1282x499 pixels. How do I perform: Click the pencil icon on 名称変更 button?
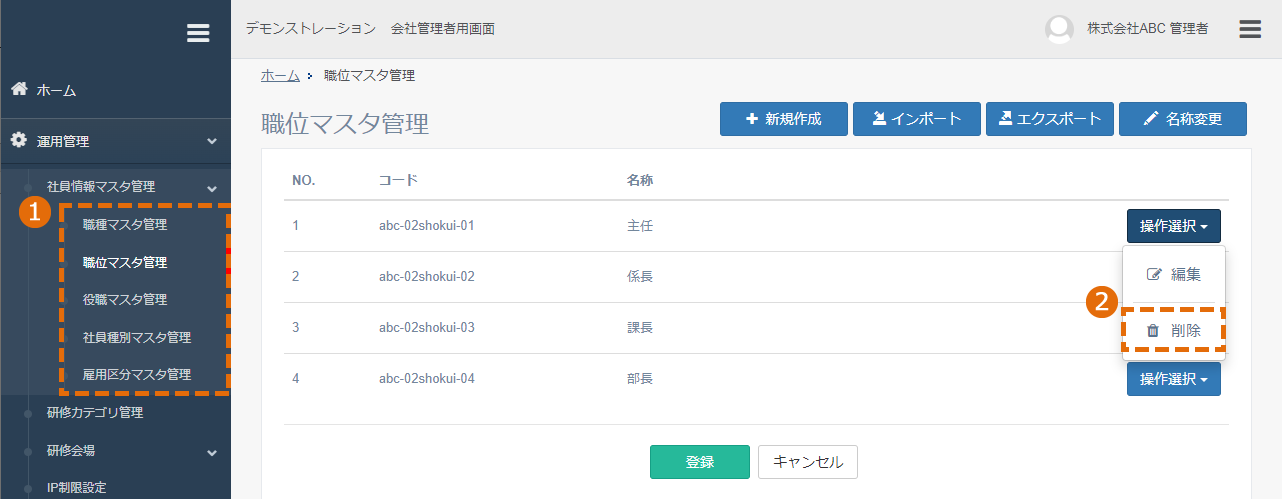[1150, 119]
